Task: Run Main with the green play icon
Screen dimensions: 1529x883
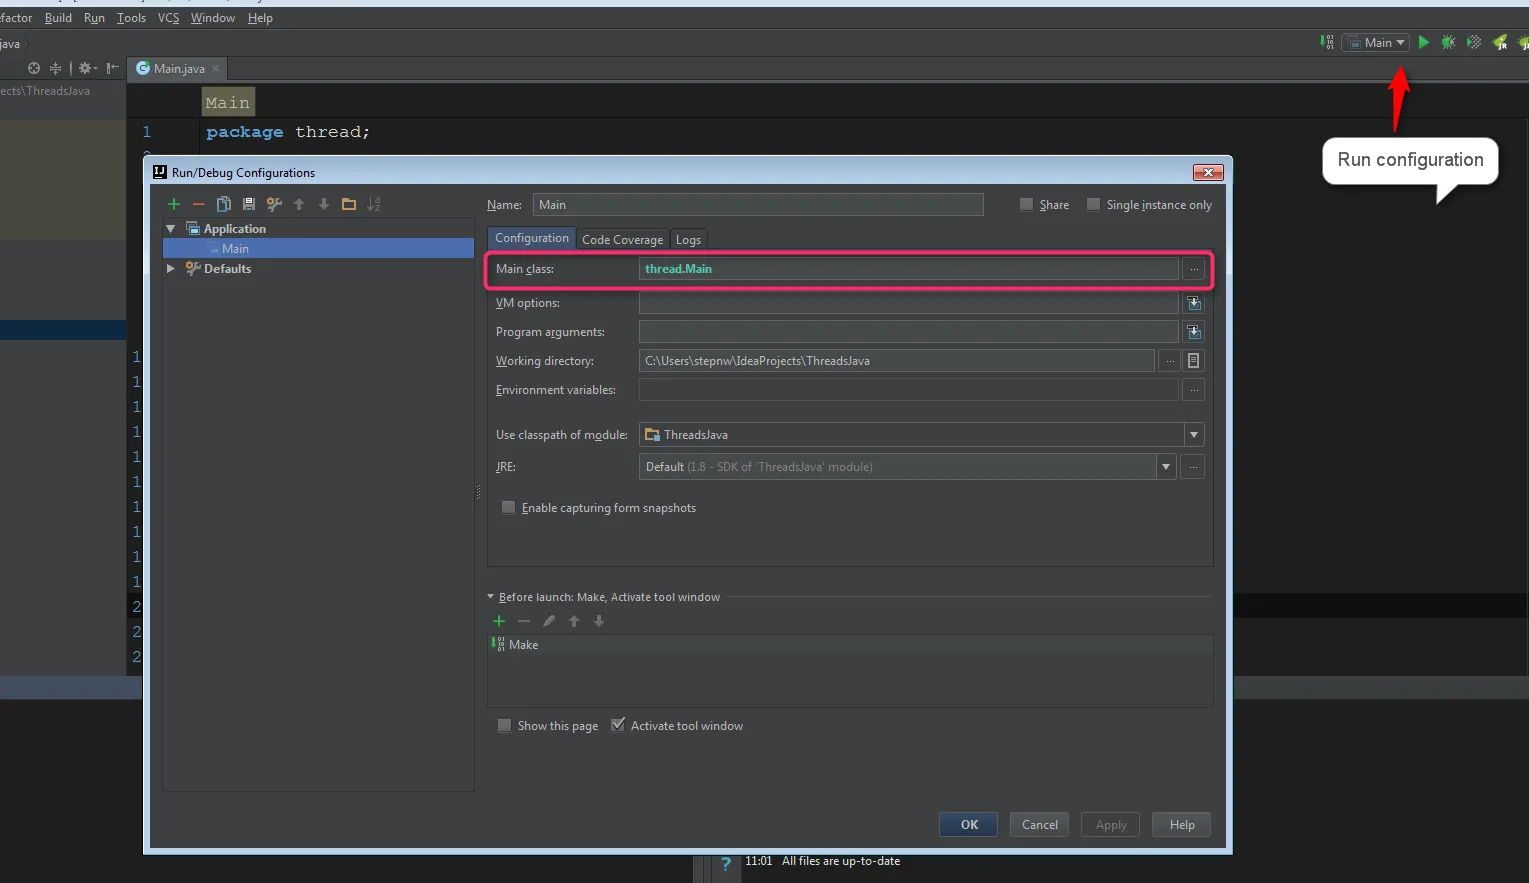Action: (1424, 42)
